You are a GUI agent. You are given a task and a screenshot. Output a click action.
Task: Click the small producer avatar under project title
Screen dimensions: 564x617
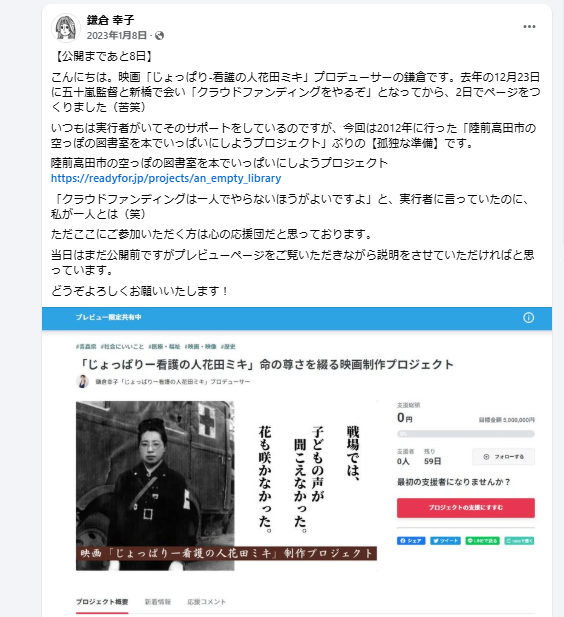click(x=82, y=381)
